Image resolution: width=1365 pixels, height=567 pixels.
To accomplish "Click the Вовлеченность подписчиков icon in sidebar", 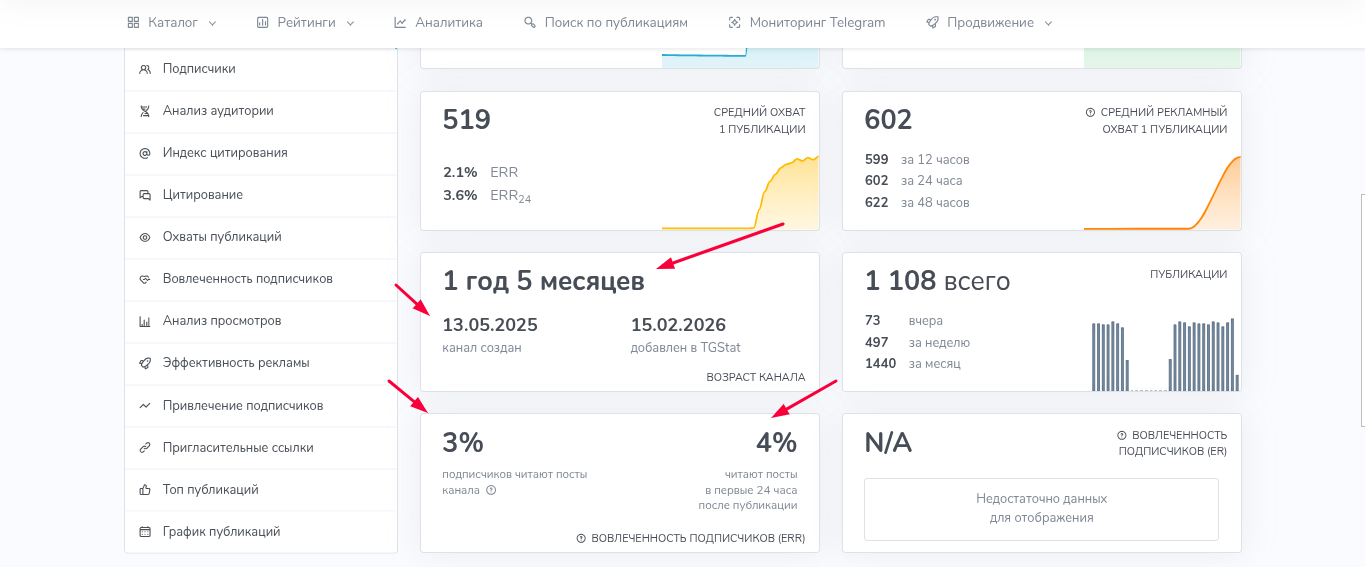I will (145, 279).
